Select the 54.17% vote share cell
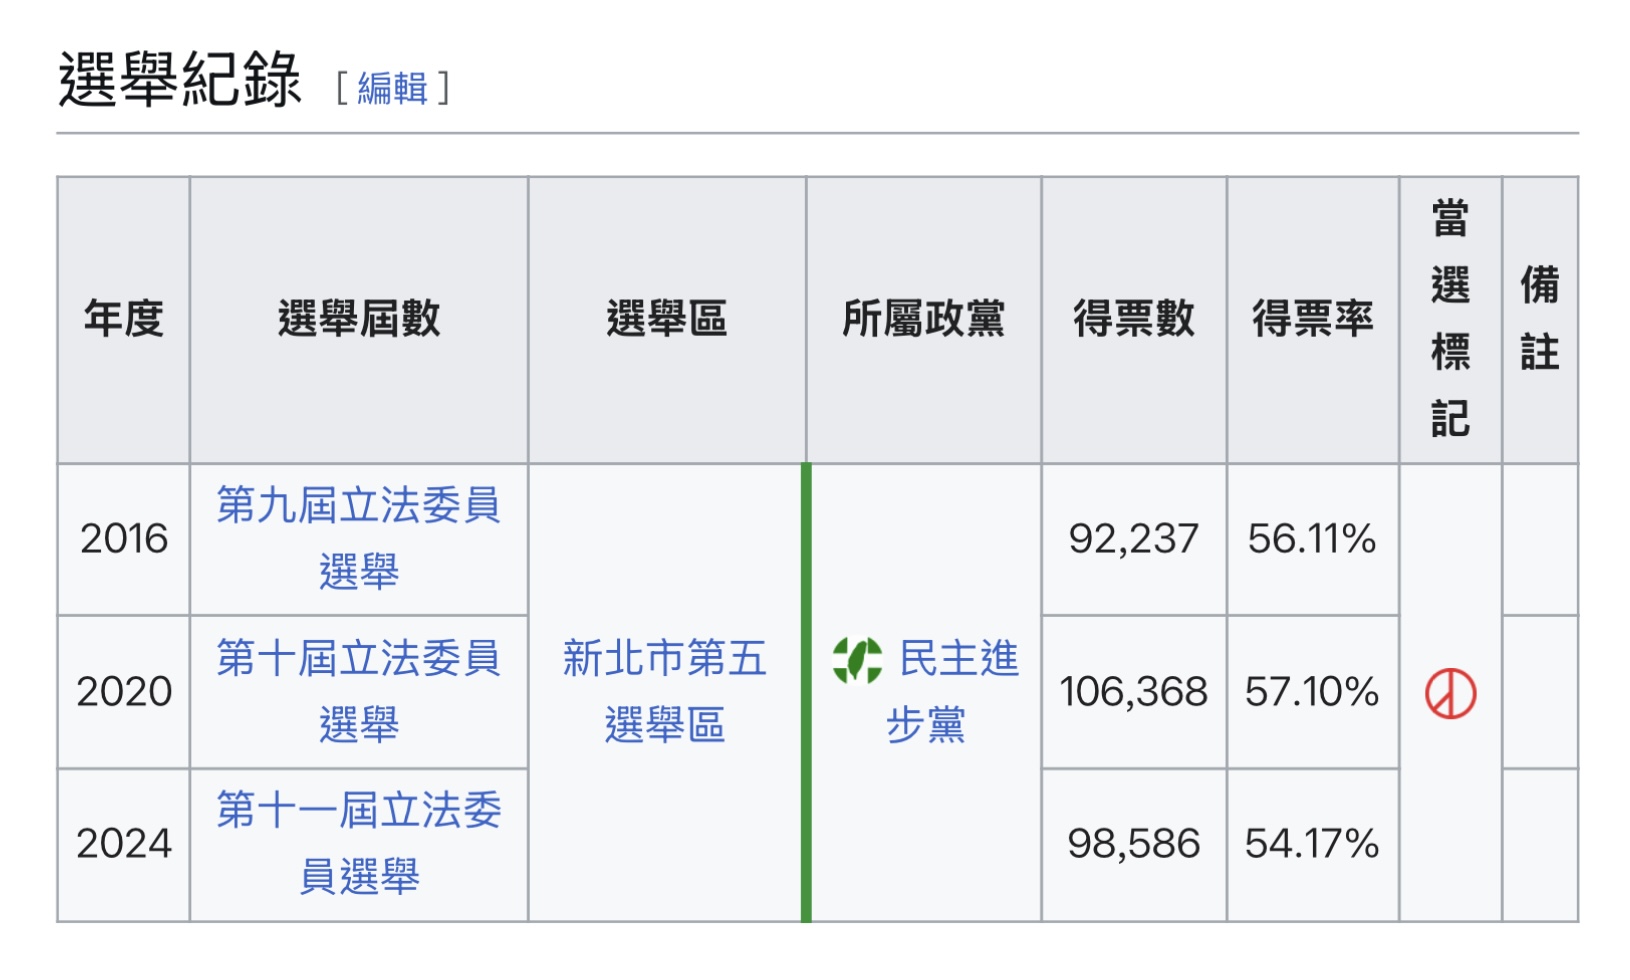 (x=1312, y=844)
